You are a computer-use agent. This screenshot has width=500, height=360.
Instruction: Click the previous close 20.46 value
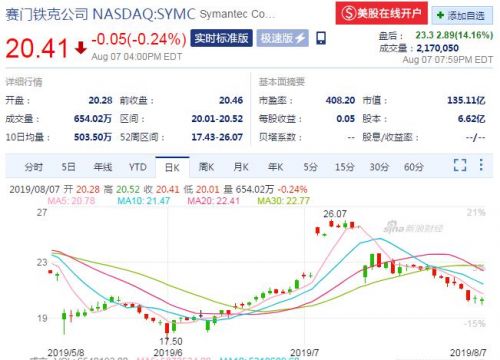pos(231,100)
